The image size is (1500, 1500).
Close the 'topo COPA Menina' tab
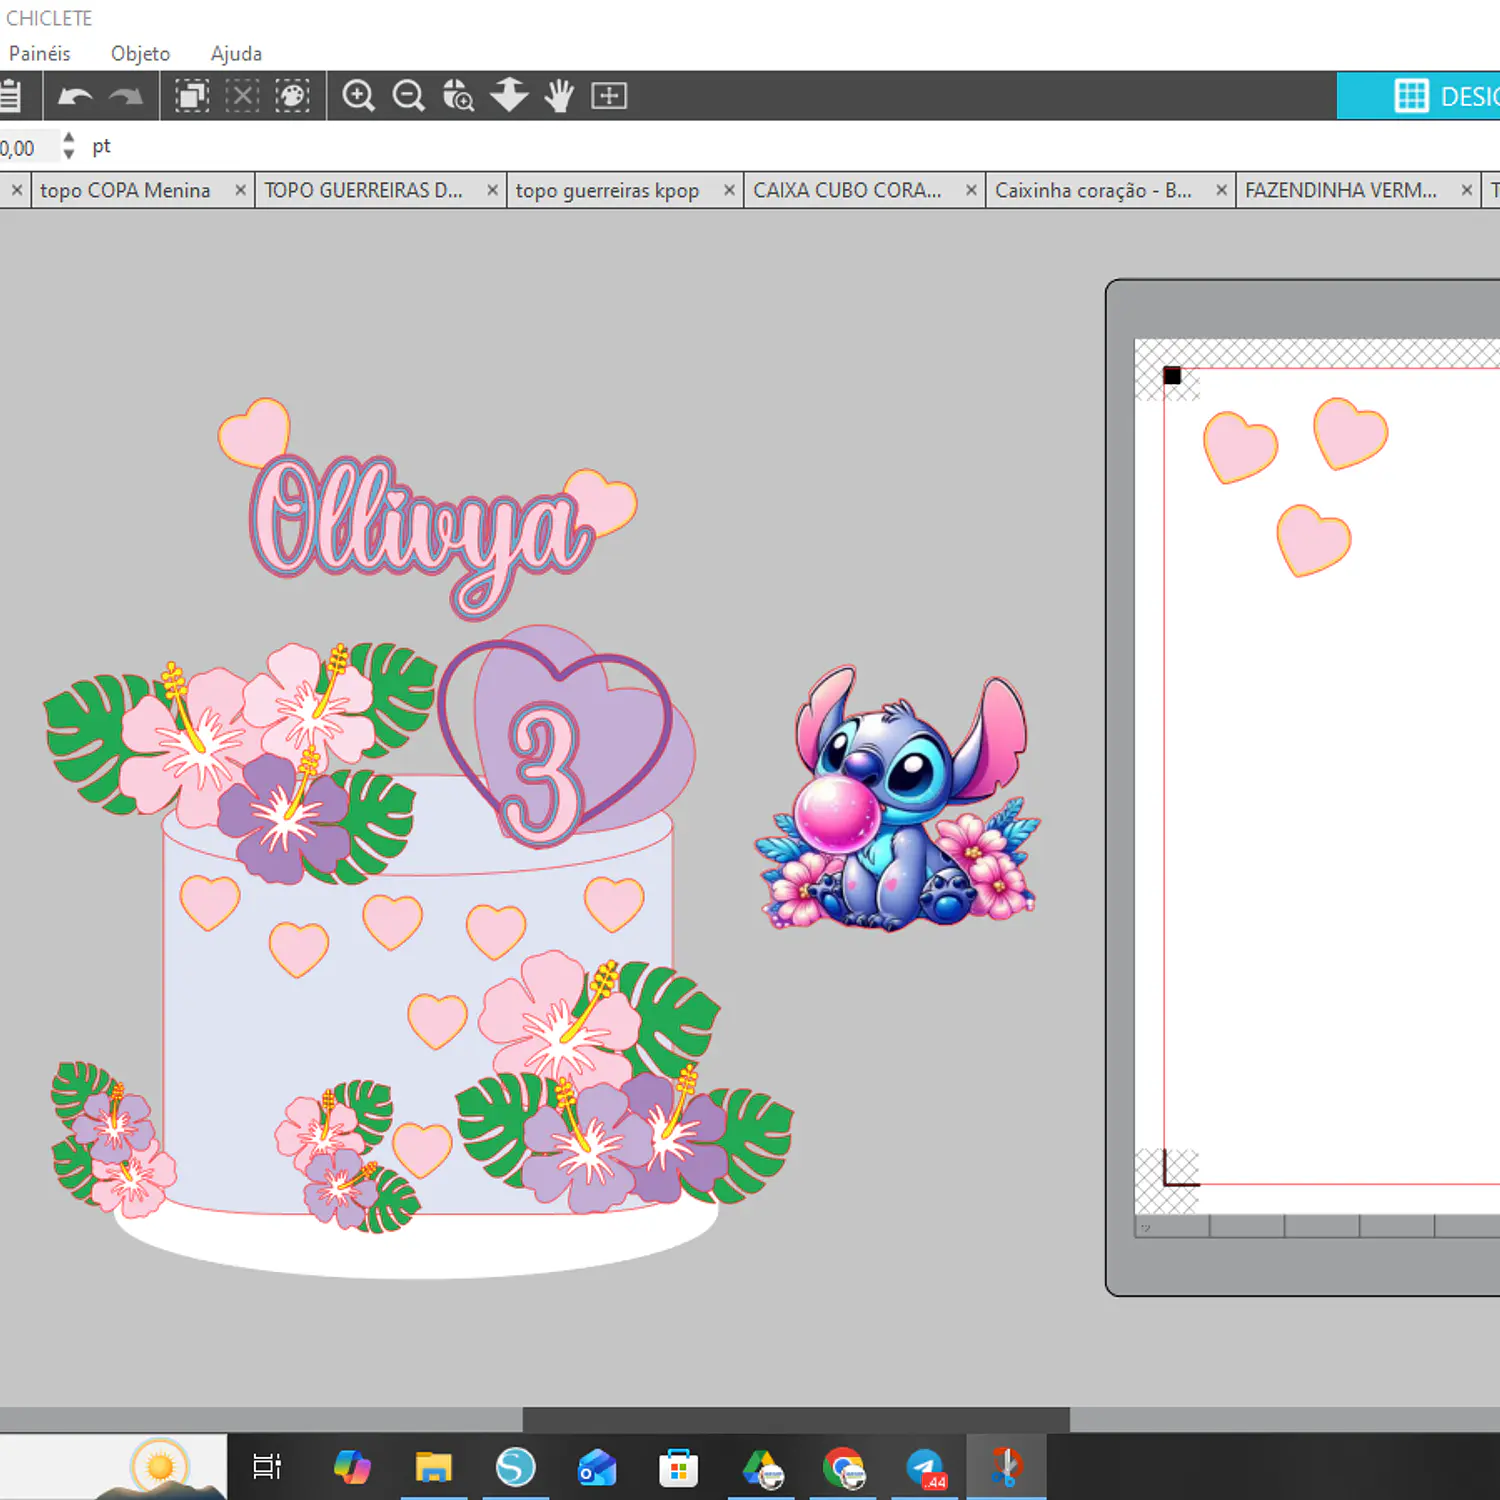click(241, 190)
